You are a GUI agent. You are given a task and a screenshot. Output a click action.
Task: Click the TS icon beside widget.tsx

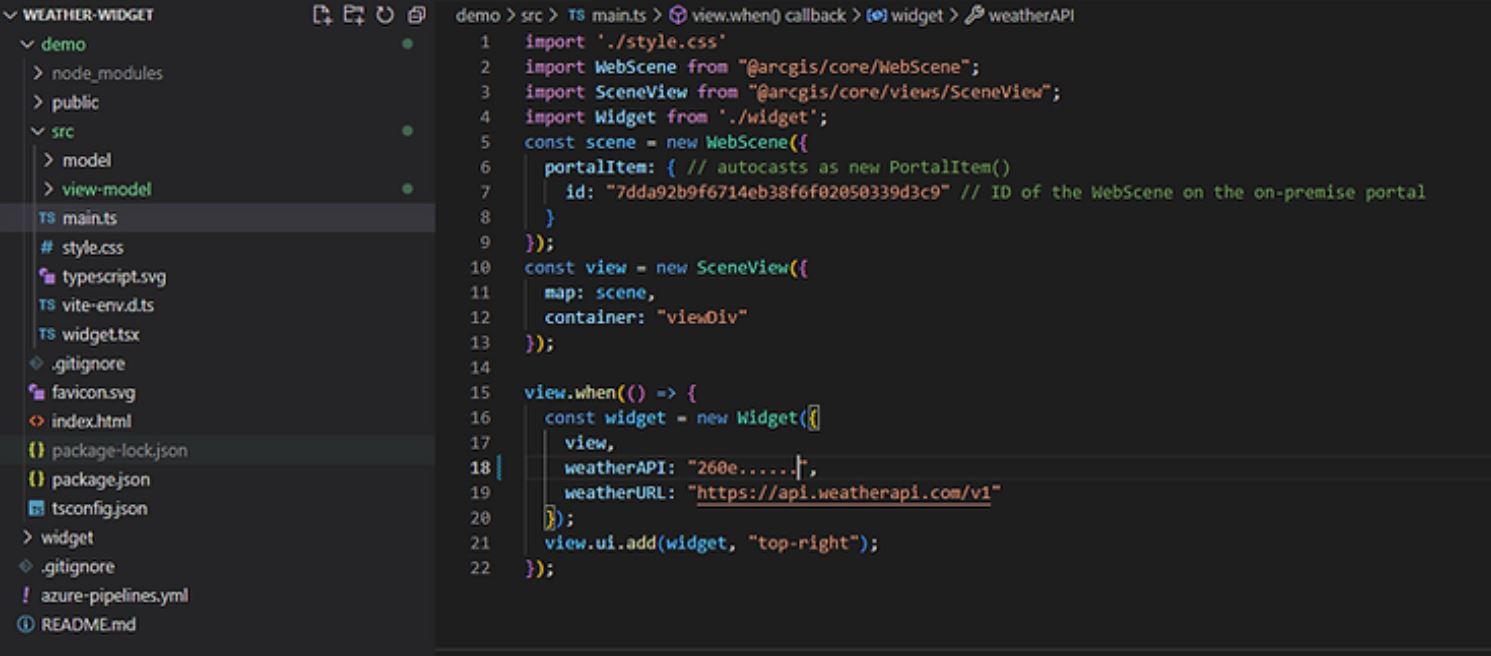[46, 334]
